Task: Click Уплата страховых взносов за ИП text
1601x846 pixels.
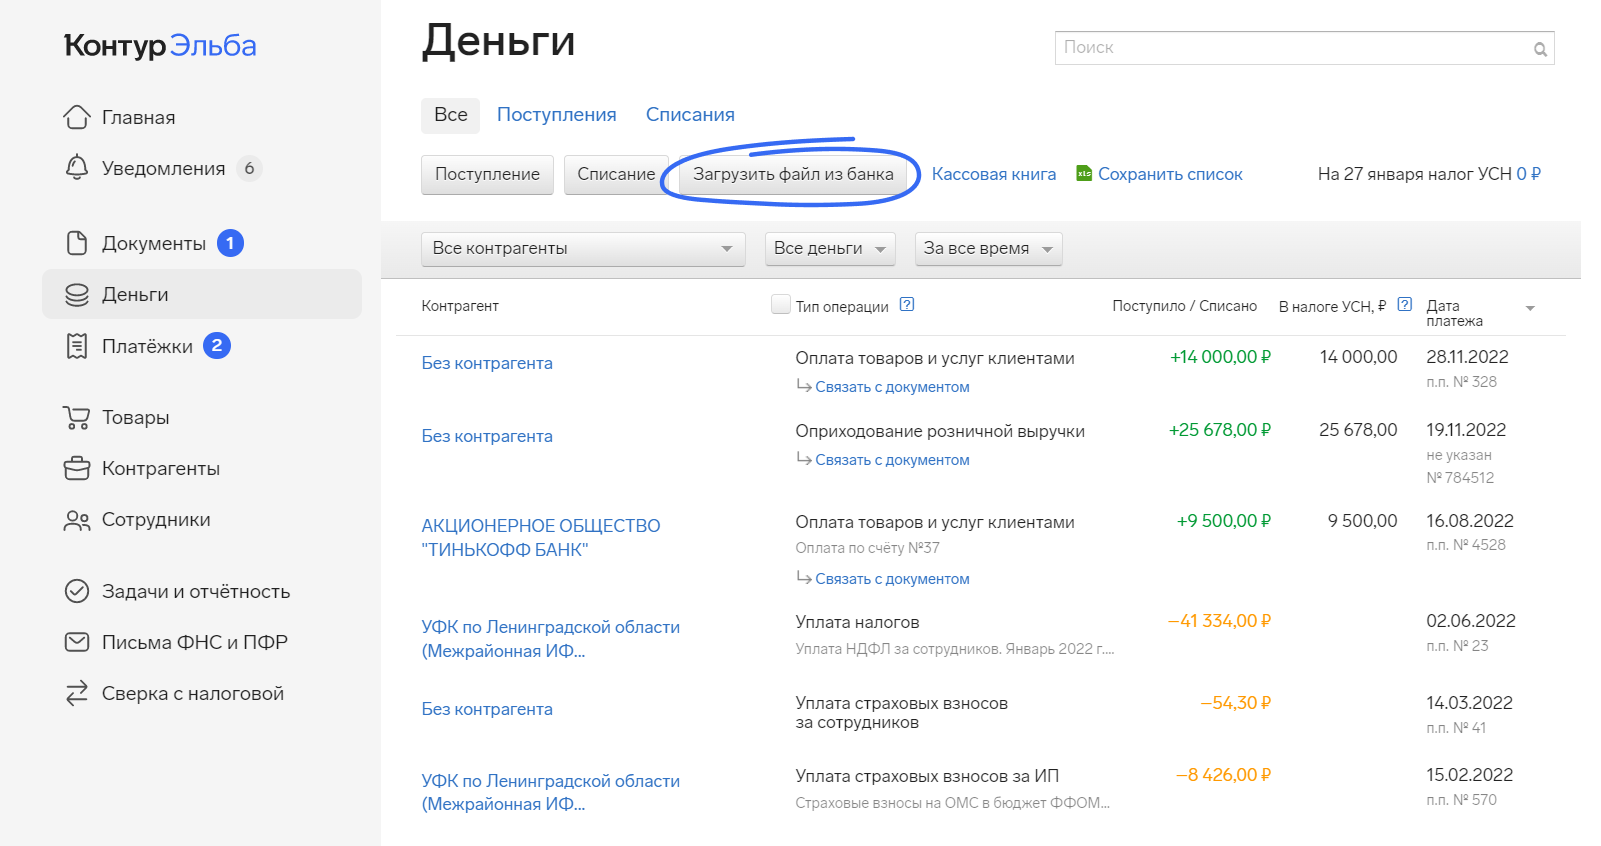Action: 927,776
